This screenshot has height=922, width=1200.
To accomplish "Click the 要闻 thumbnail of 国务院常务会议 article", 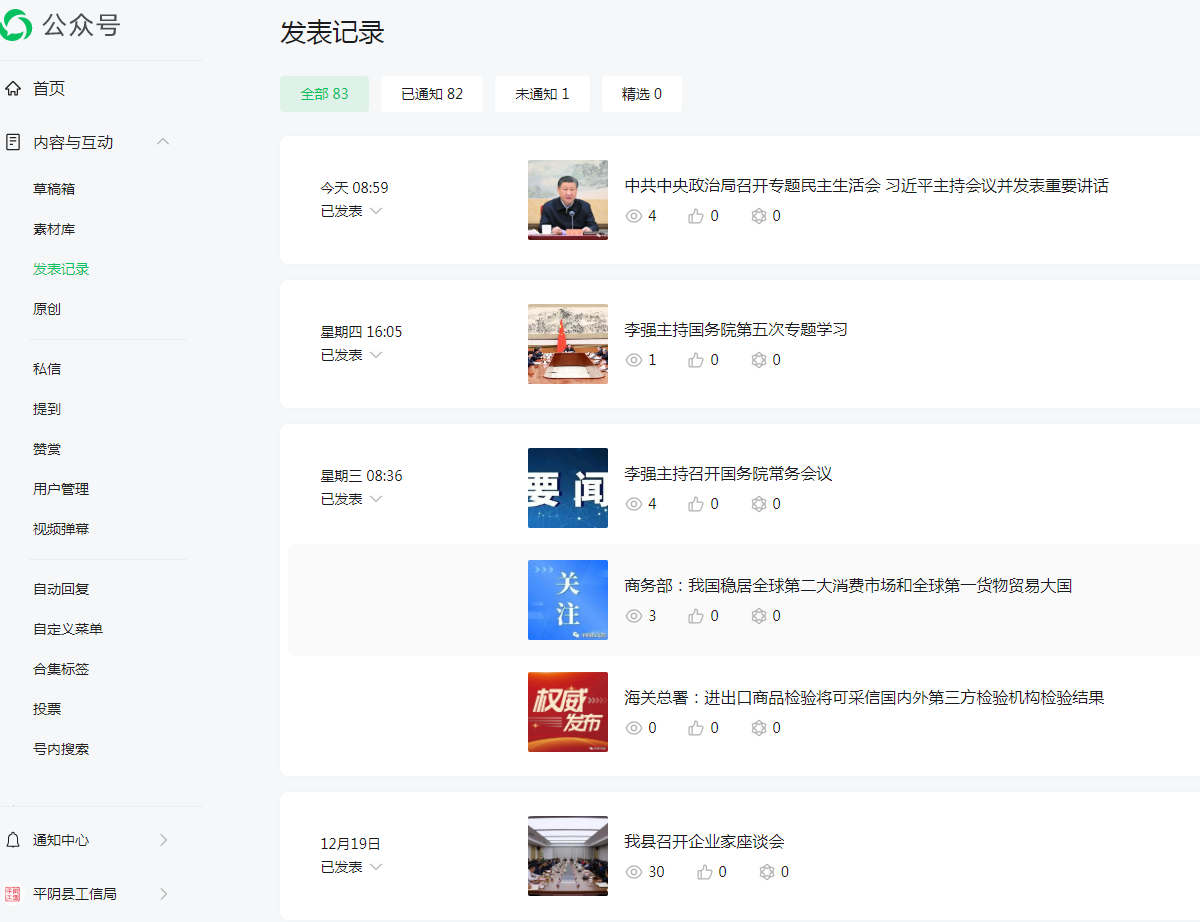I will coord(567,488).
